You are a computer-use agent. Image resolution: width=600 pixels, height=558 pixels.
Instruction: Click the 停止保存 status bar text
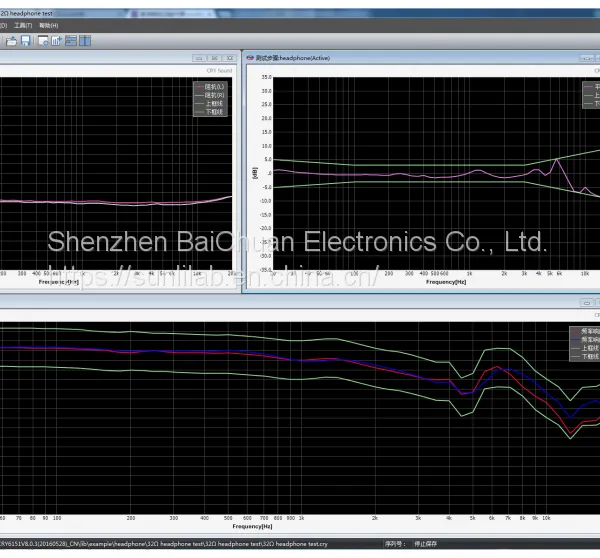pos(425,544)
